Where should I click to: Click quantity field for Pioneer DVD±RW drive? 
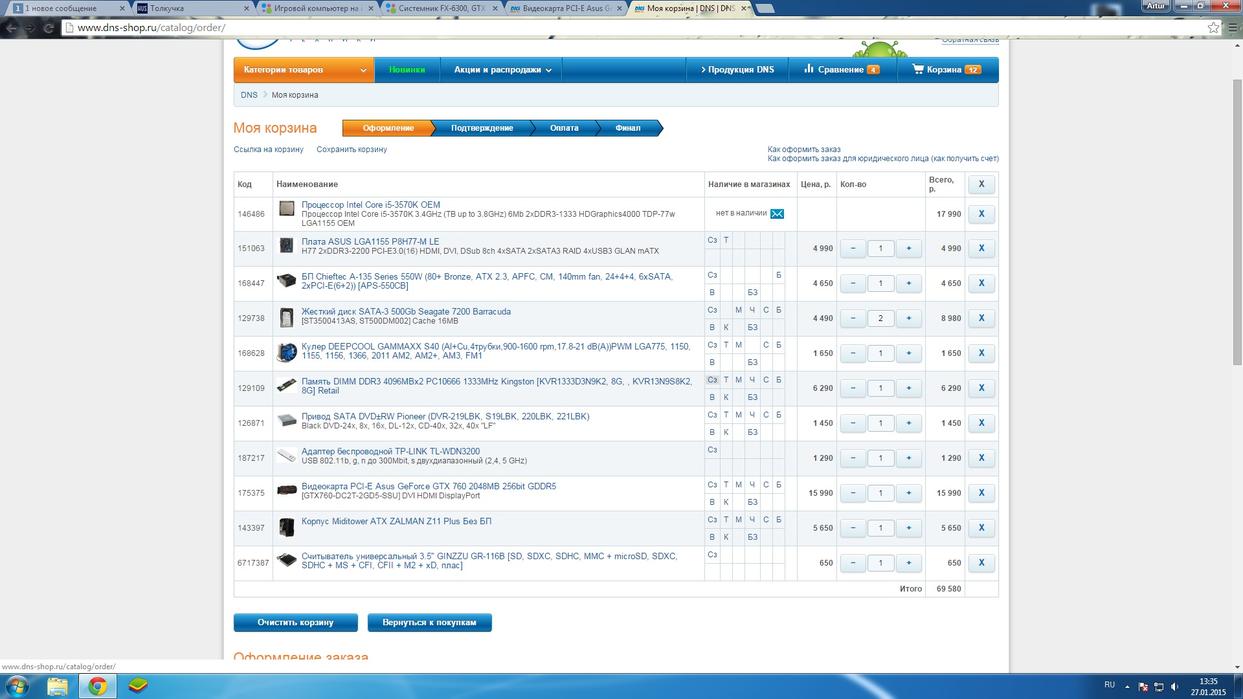tap(881, 423)
